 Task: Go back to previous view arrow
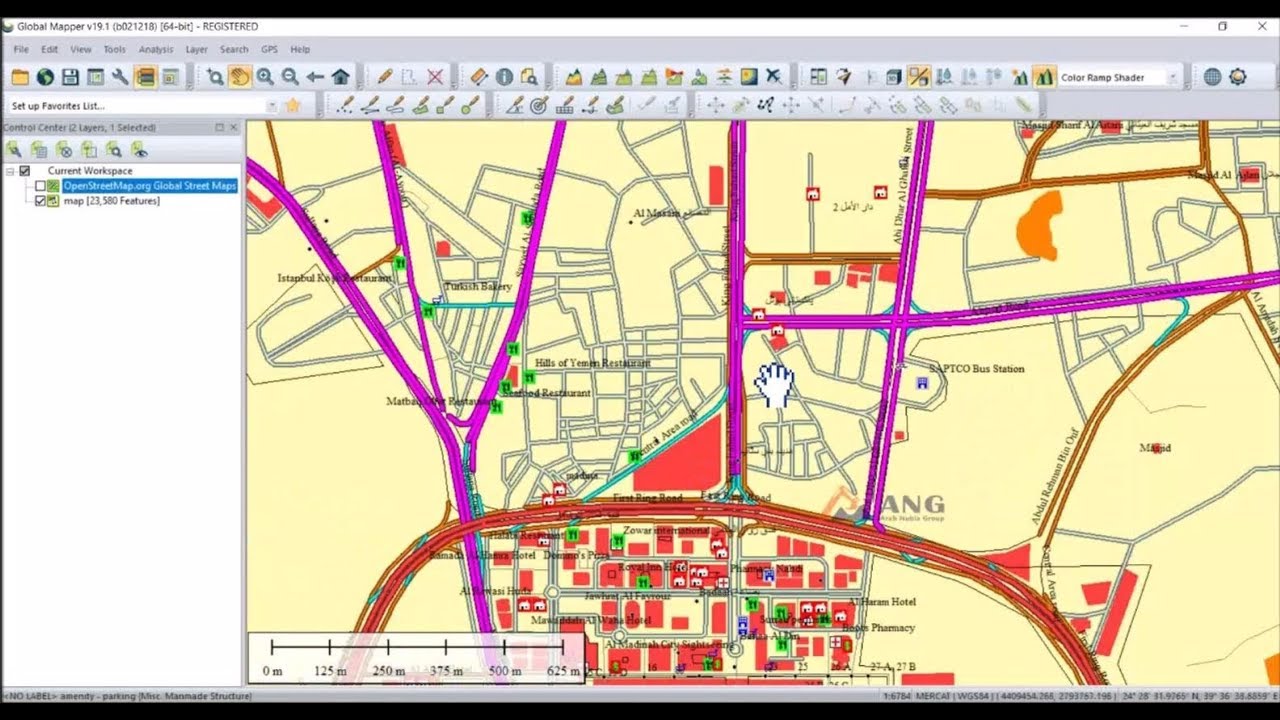tap(315, 77)
